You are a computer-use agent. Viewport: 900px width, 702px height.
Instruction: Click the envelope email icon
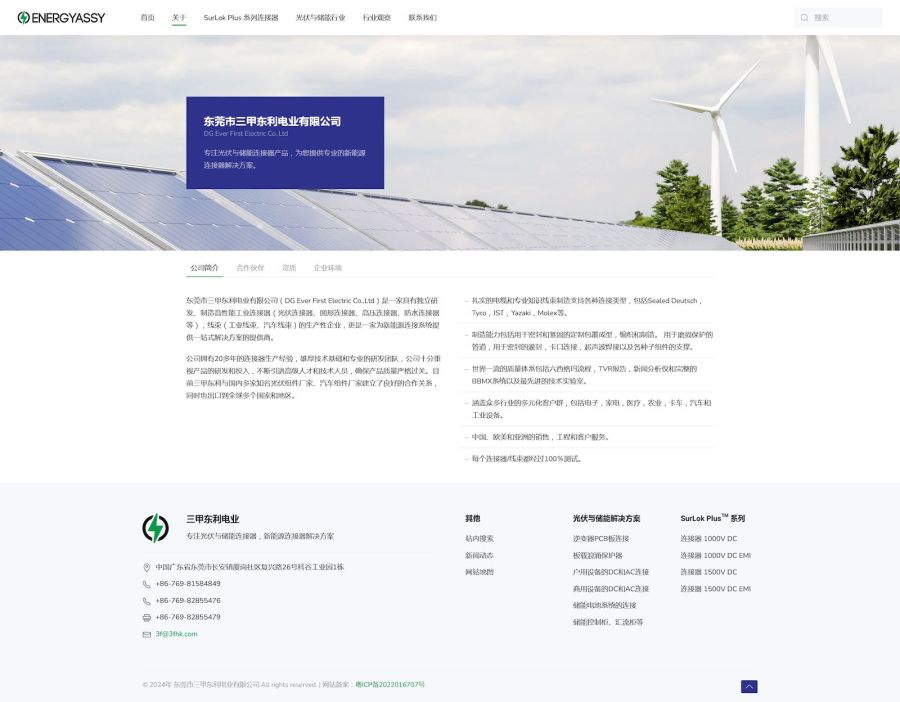147,634
